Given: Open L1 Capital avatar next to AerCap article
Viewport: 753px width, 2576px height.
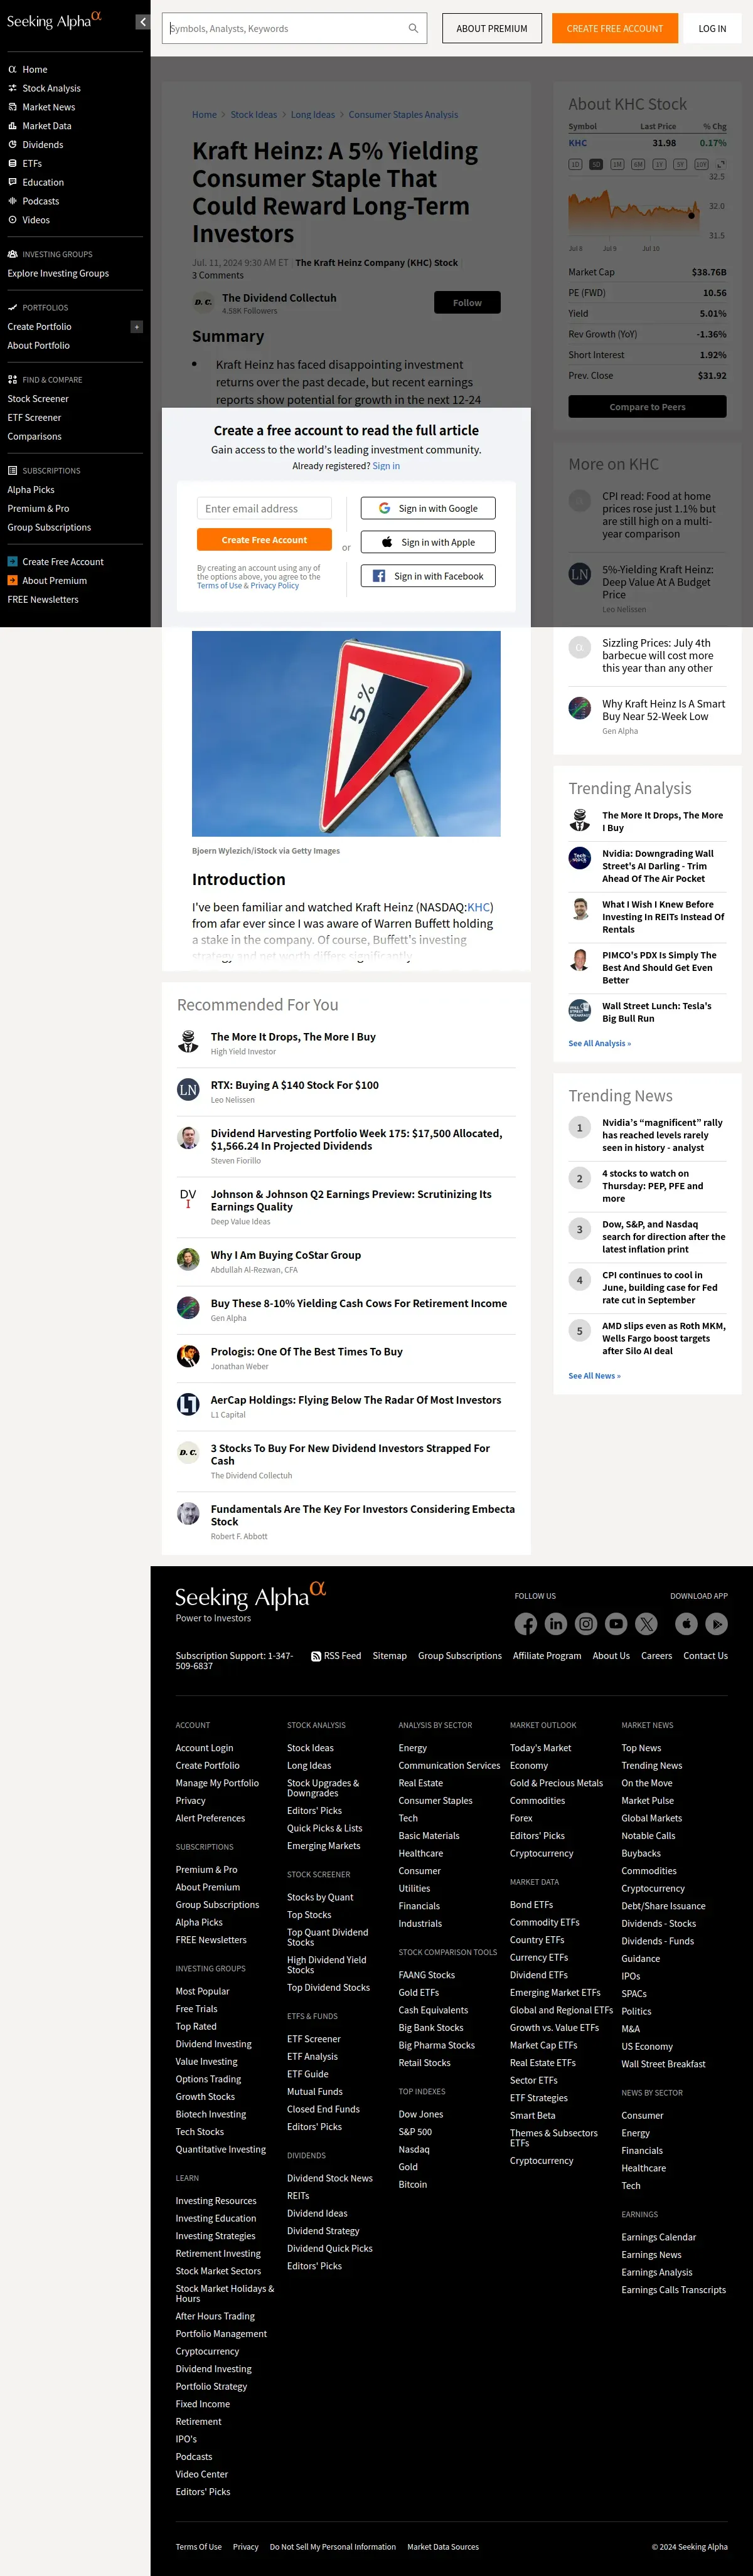Looking at the screenshot, I should pyautogui.click(x=188, y=1404).
